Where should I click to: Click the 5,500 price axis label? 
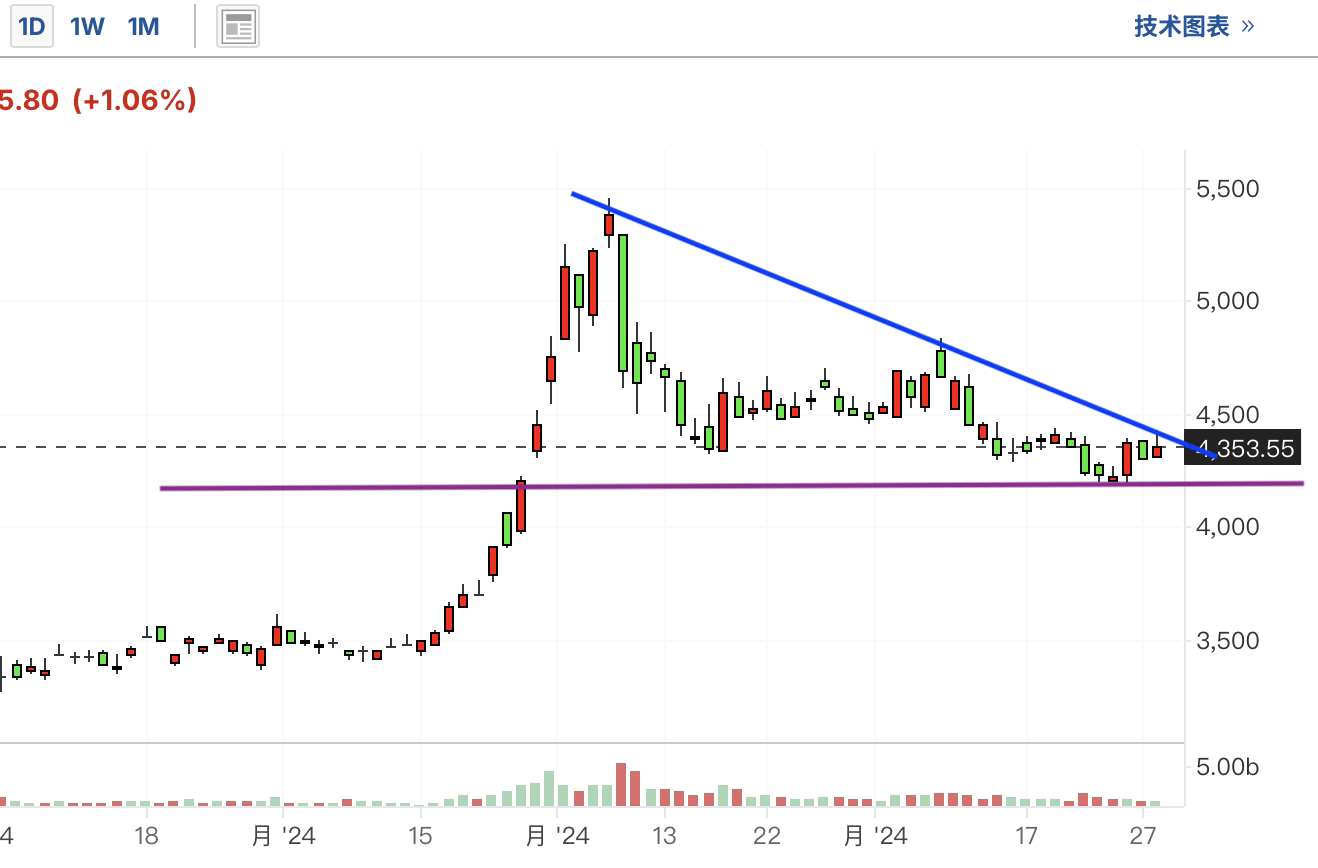1227,189
